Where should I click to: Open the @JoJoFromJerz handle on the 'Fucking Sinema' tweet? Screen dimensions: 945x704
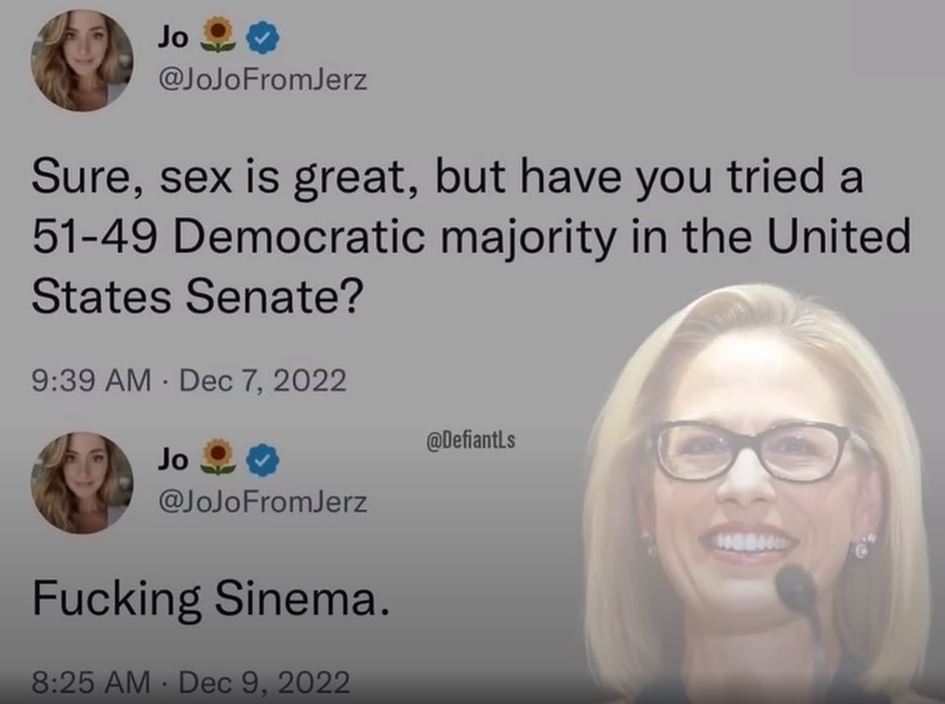click(262, 501)
